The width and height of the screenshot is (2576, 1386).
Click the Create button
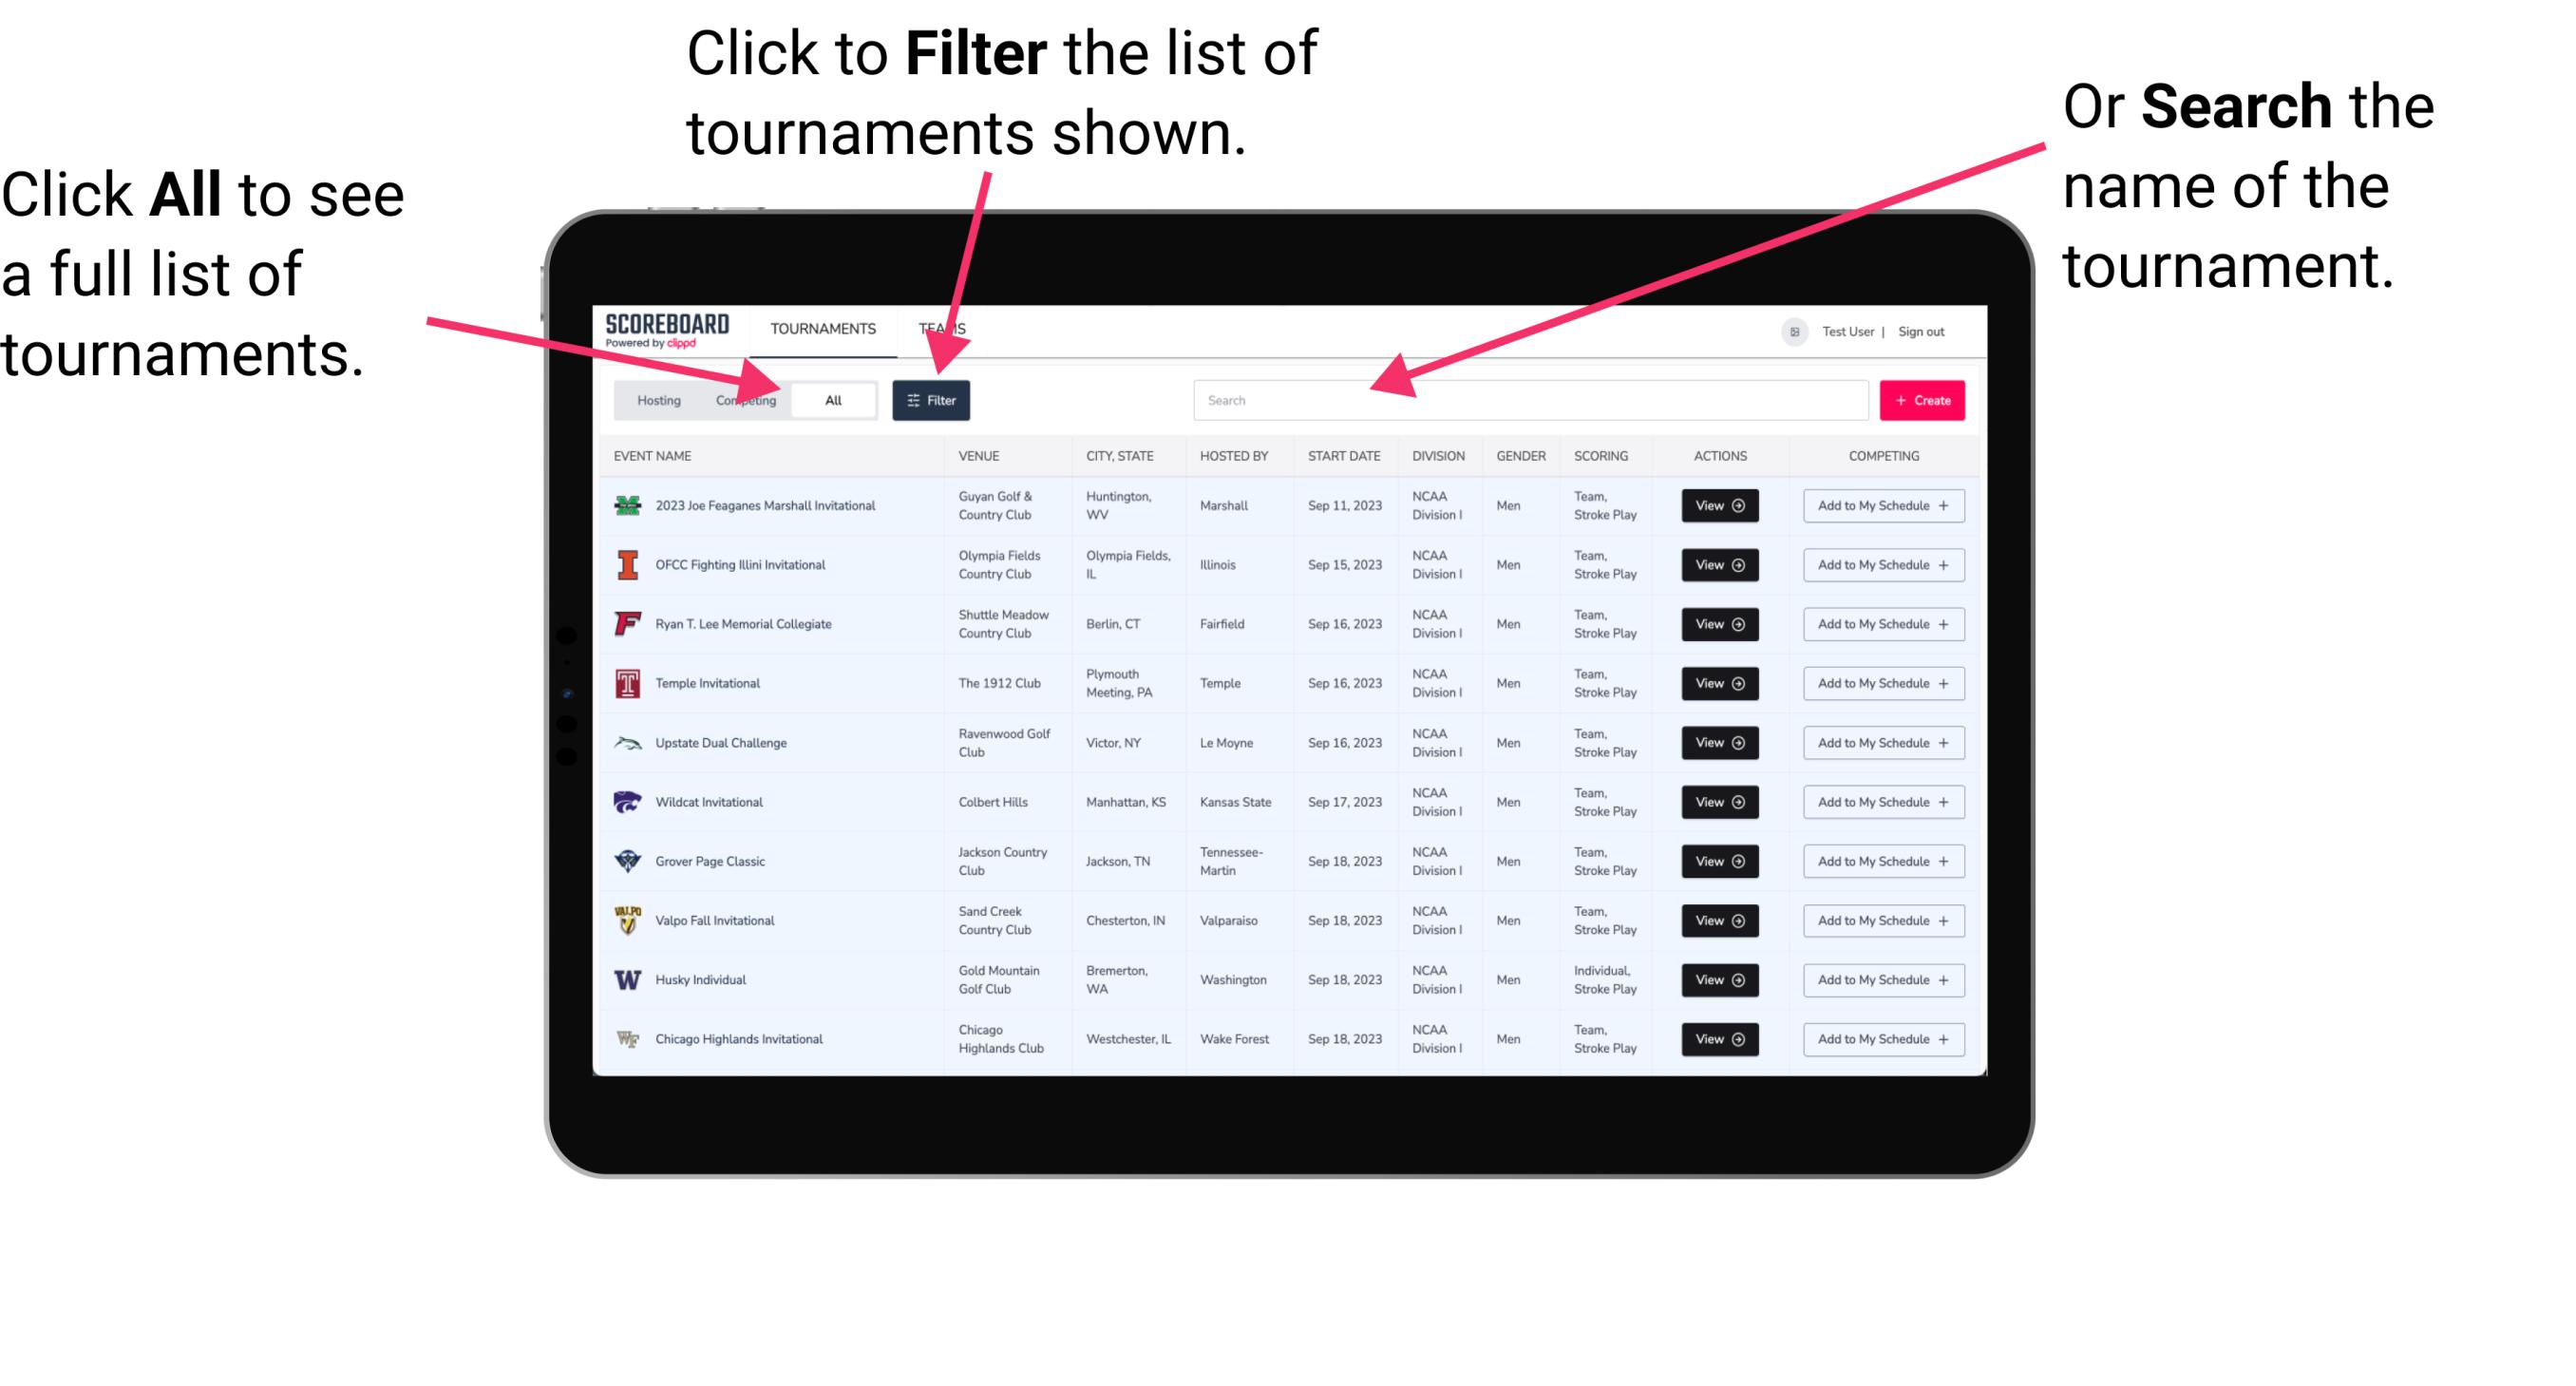pyautogui.click(x=1920, y=399)
